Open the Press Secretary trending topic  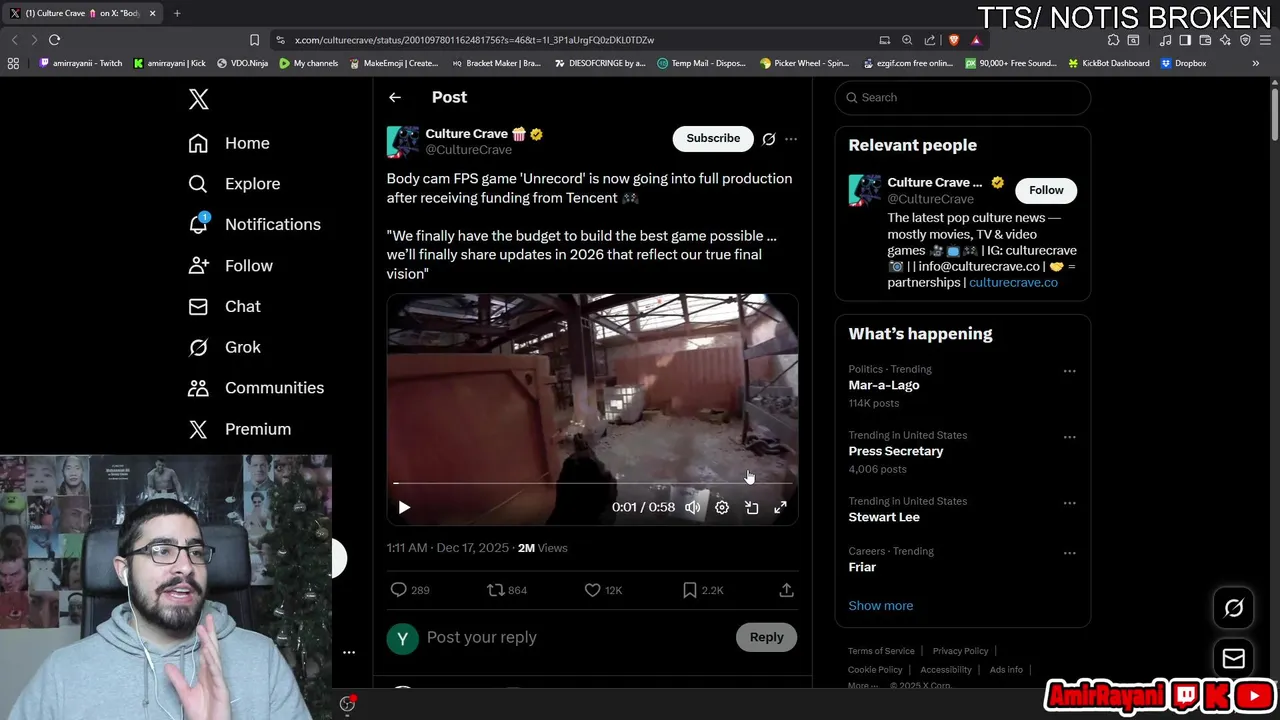[x=896, y=451]
